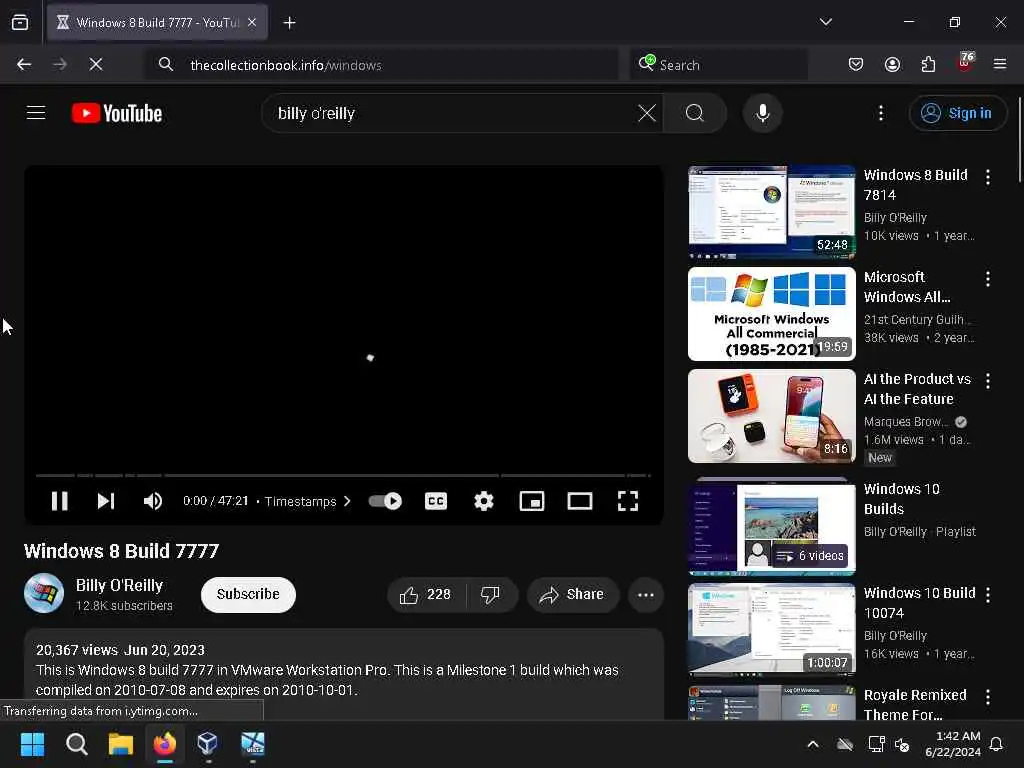
Task: Close the Windows 8 Build 7777 tab
Action: pyautogui.click(x=252, y=22)
